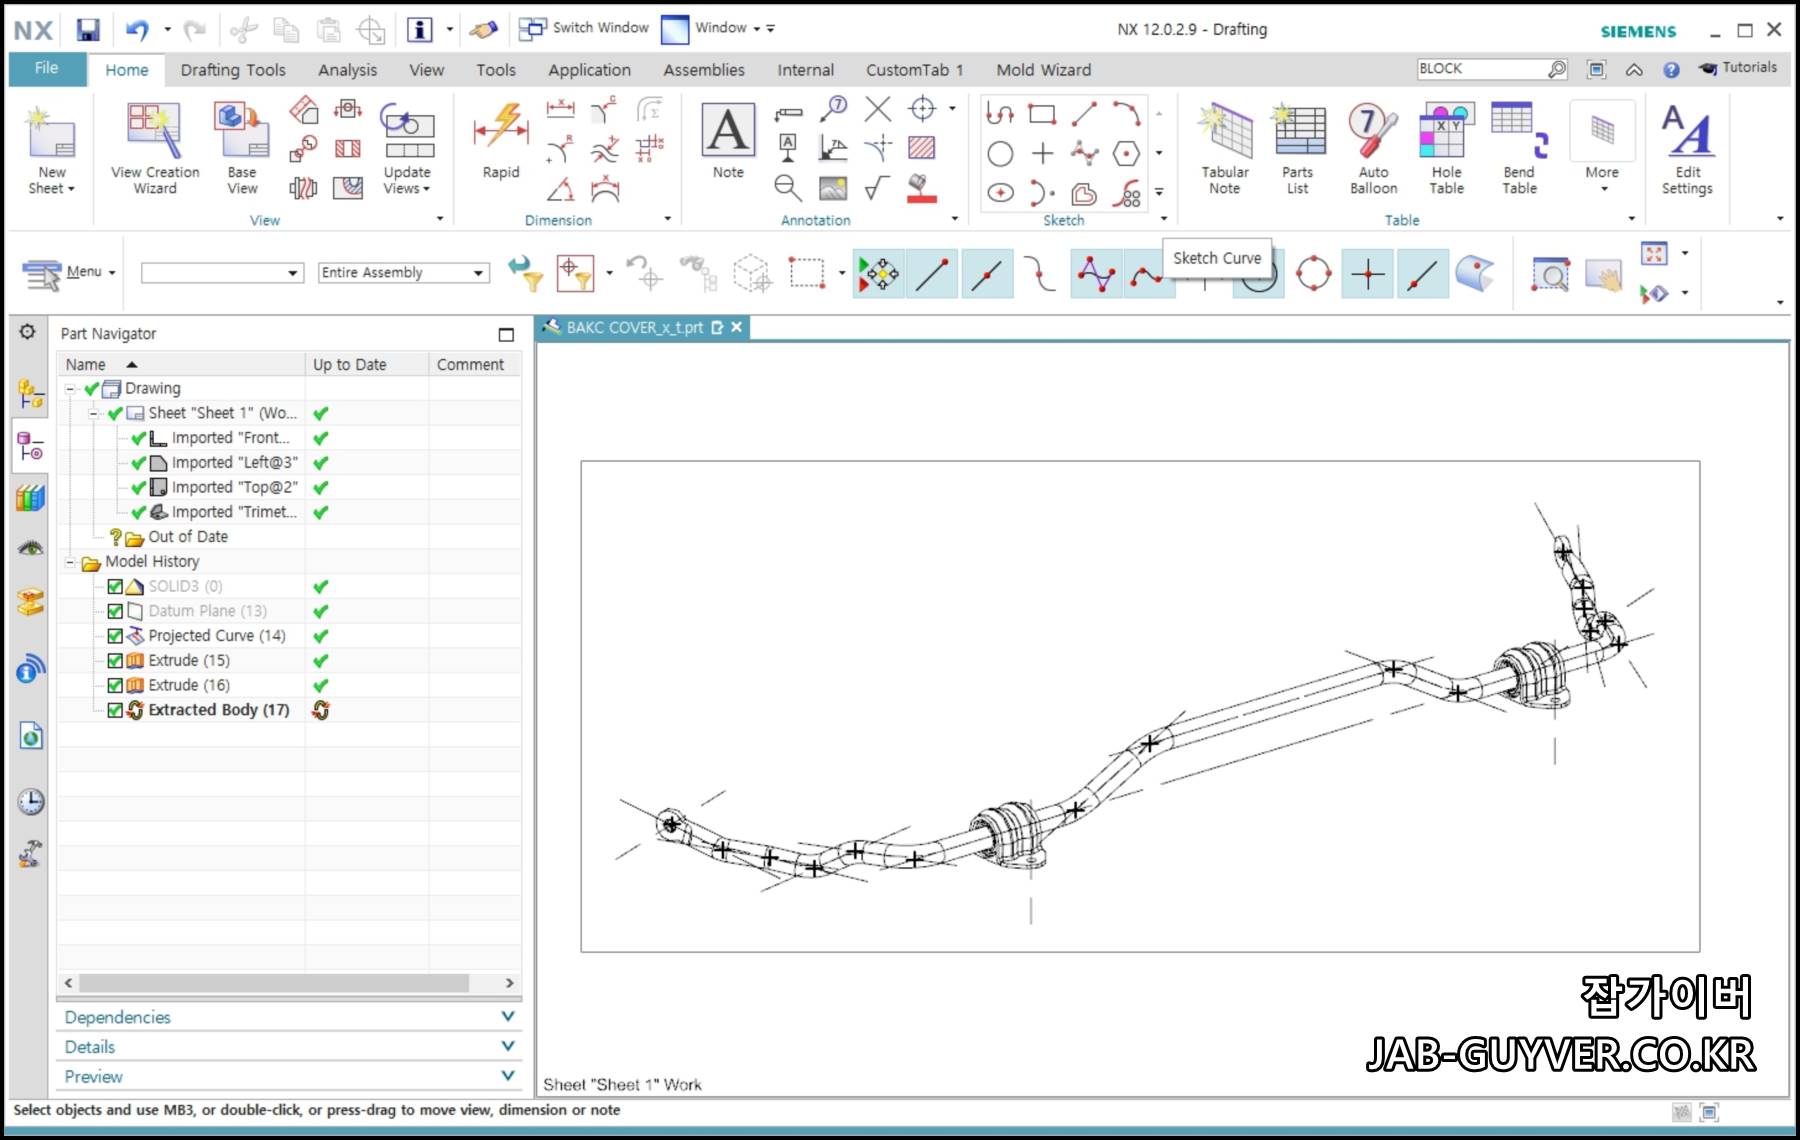Click the Rectangle sketch tool
This screenshot has width=1800, height=1140.
pos(1042,113)
